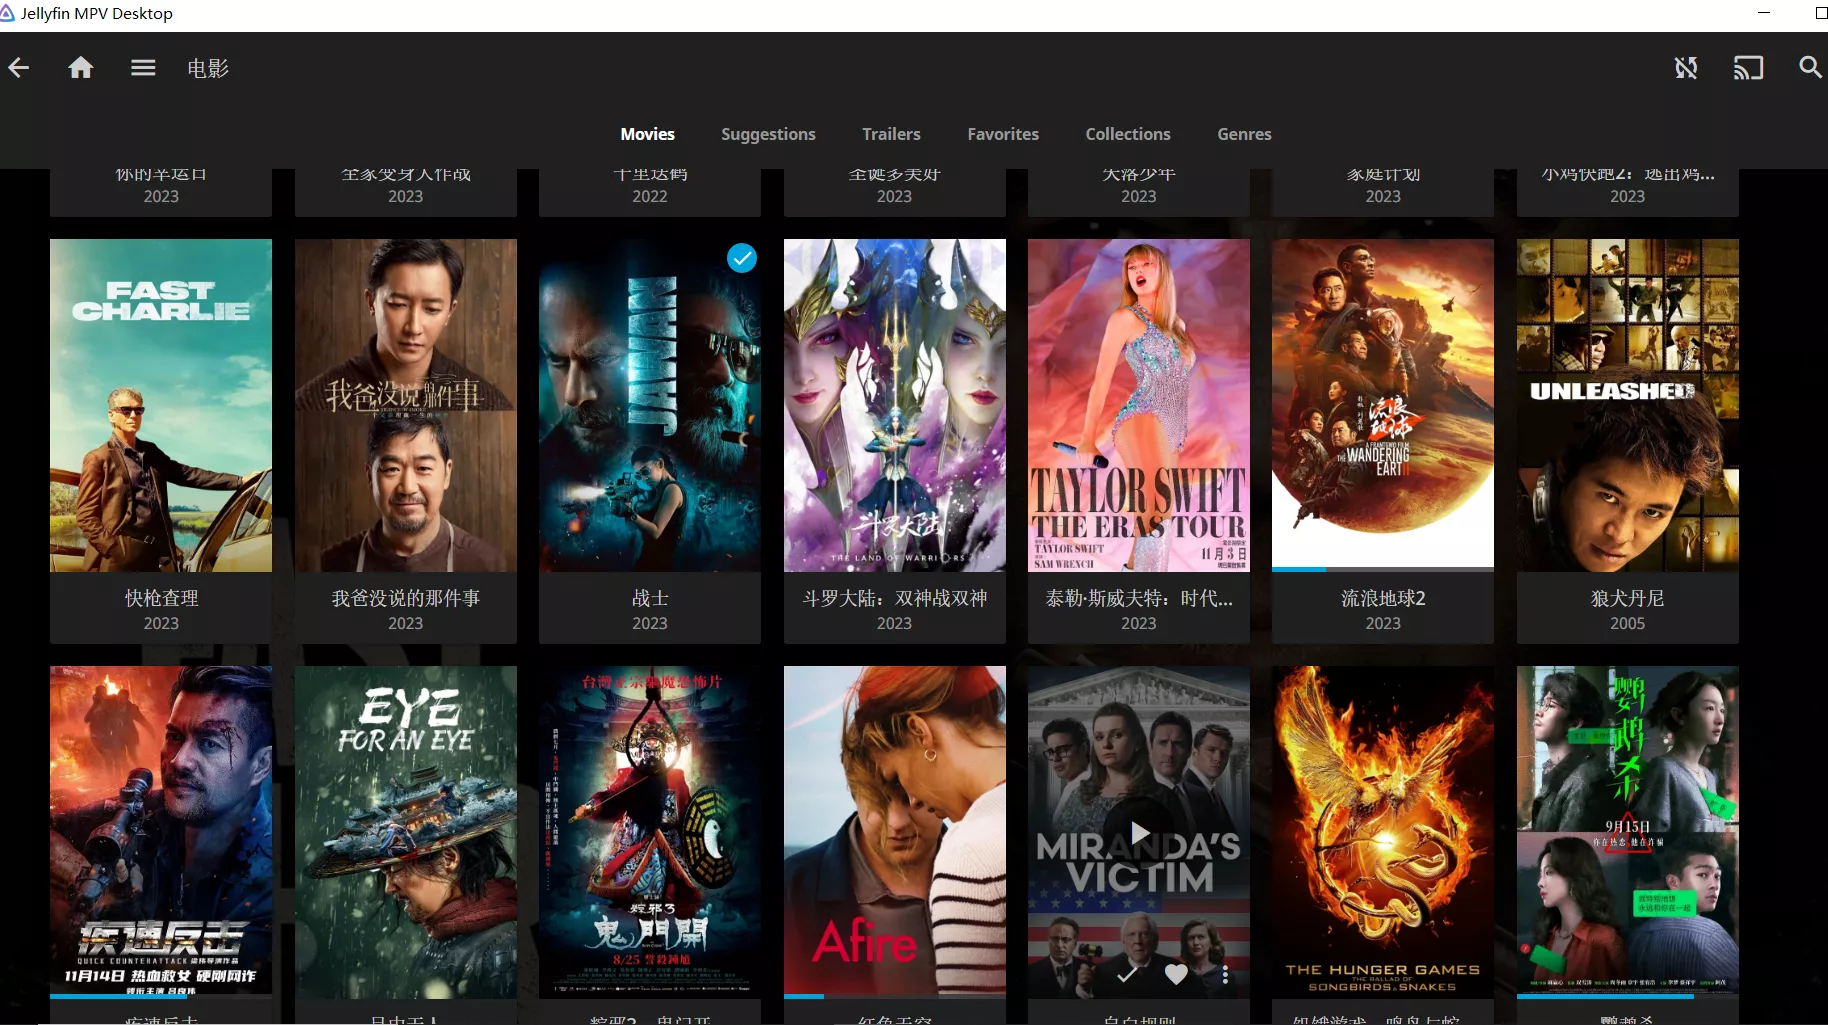The height and width of the screenshot is (1025, 1828).
Task: Switch to the Movies tab
Action: coord(647,134)
